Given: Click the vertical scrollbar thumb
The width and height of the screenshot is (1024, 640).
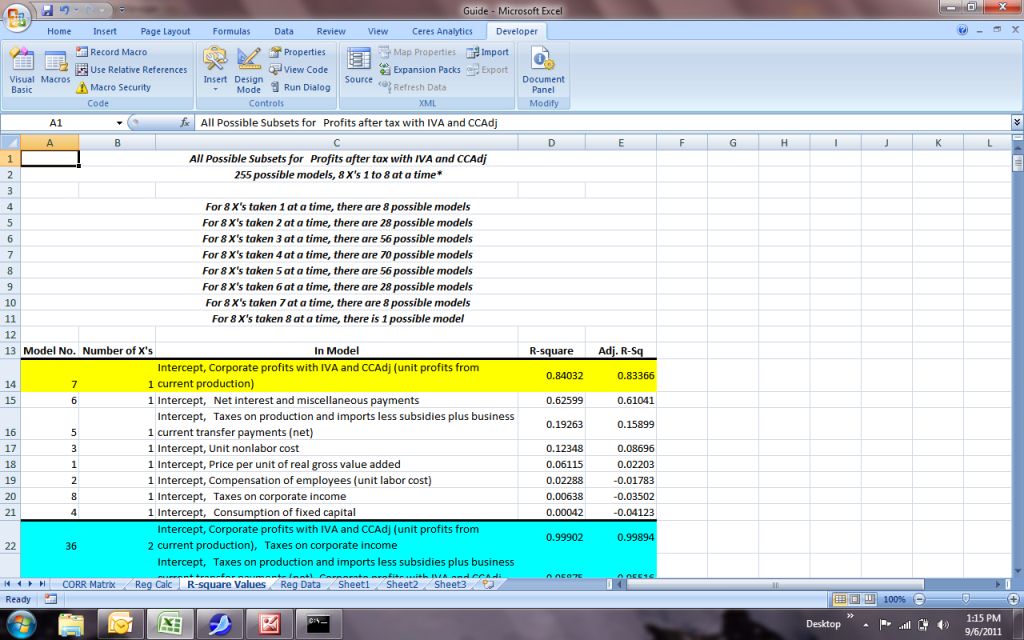Looking at the screenshot, I should tap(1017, 163).
